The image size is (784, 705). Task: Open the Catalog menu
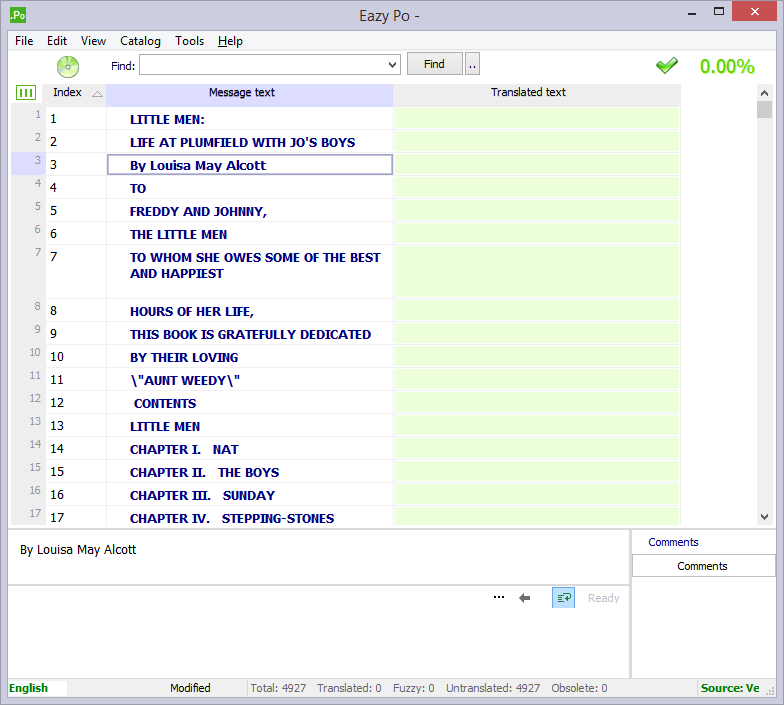click(140, 41)
